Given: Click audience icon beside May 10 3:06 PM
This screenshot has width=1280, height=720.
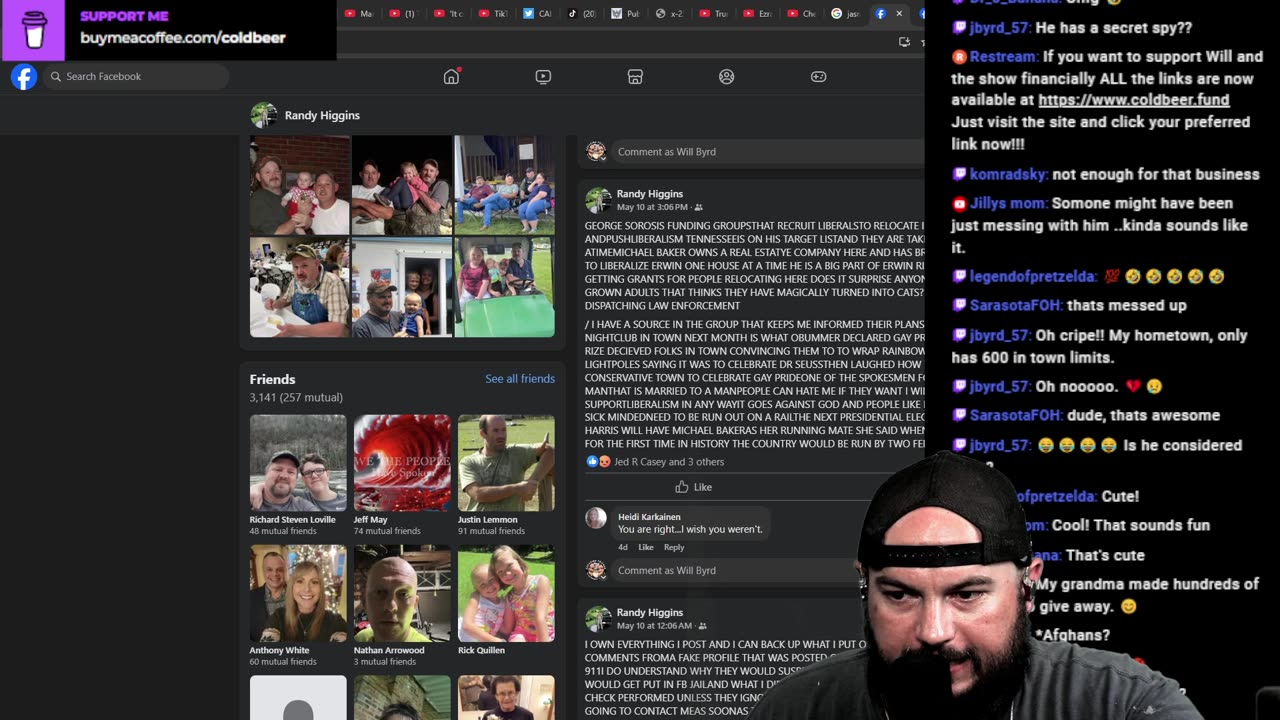Looking at the screenshot, I should point(698,207).
